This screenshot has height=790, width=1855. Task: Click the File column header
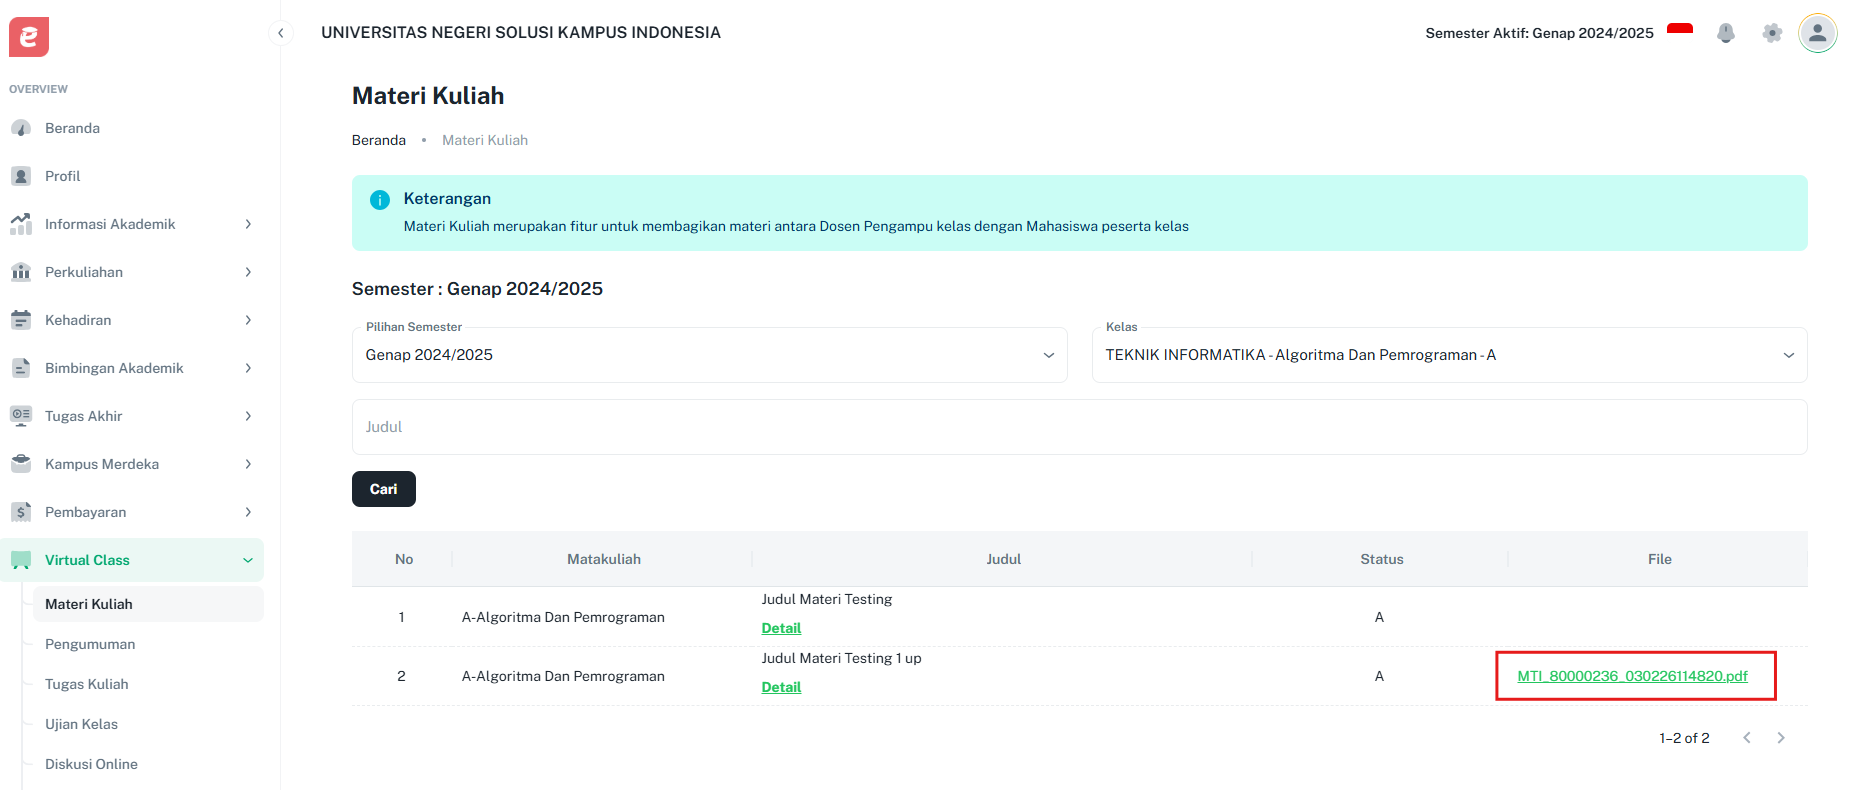[x=1660, y=559]
